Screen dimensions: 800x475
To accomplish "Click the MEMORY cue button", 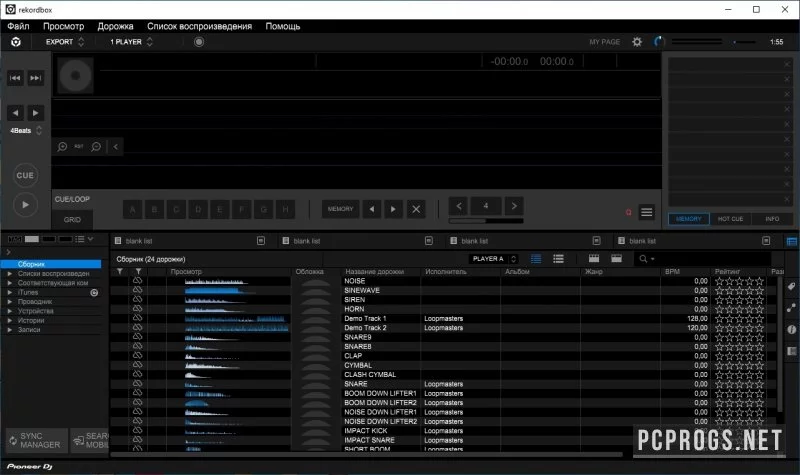I will pos(340,209).
